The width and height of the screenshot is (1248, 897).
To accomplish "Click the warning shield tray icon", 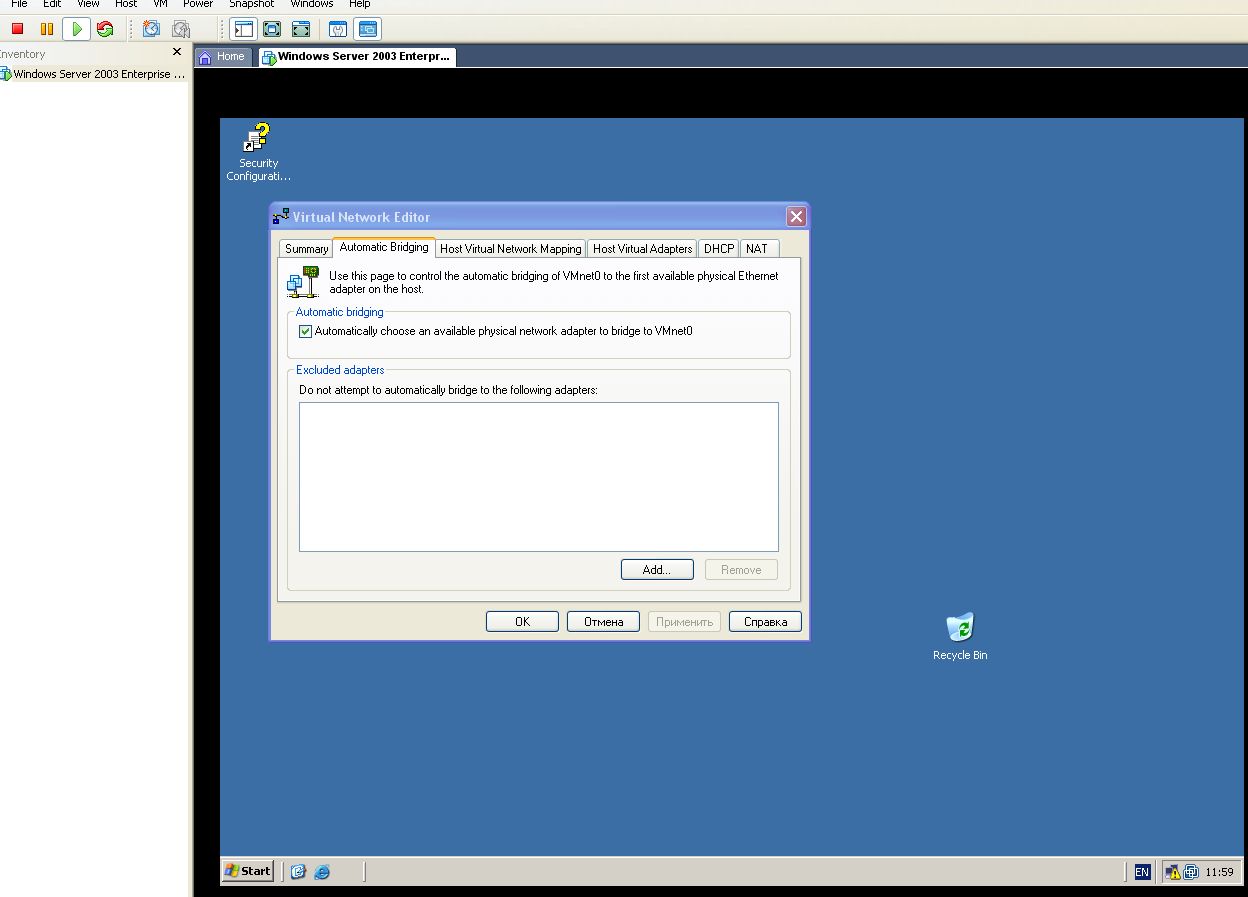I will coord(1173,872).
